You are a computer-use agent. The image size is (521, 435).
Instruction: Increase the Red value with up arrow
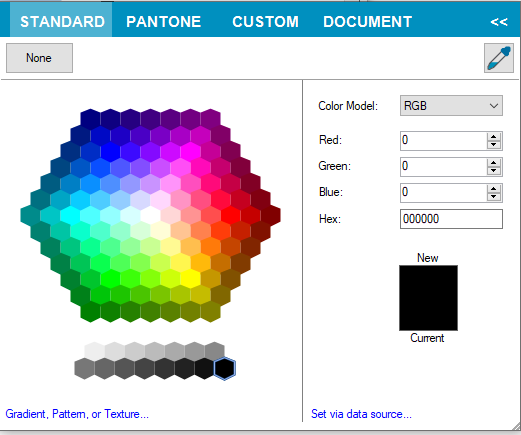[x=494, y=137]
